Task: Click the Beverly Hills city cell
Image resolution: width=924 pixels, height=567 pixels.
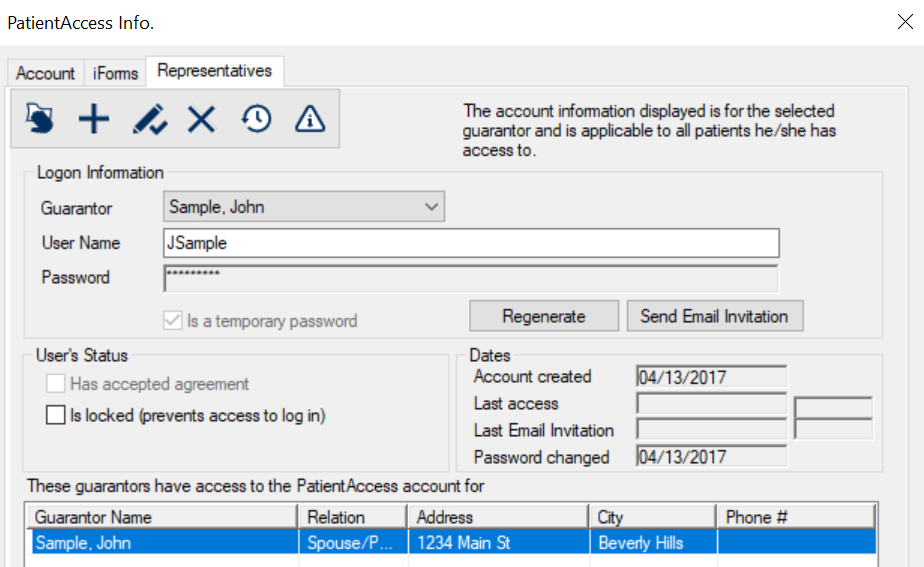Action: pos(653,542)
